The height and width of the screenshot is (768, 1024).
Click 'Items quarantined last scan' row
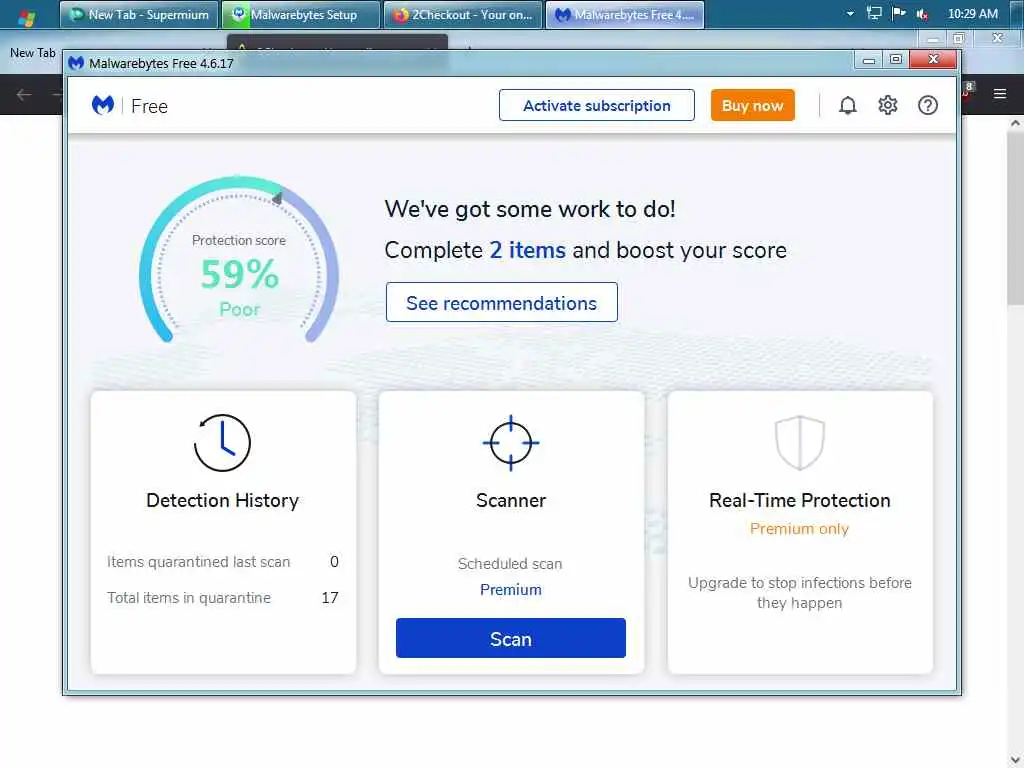click(x=223, y=562)
